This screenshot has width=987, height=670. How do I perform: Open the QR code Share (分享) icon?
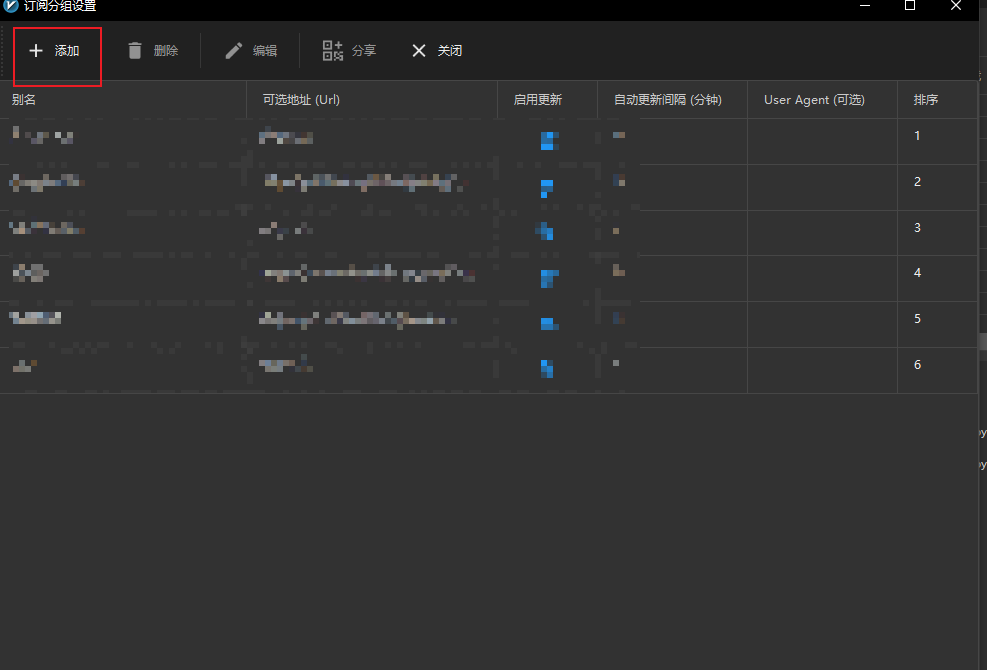(333, 51)
